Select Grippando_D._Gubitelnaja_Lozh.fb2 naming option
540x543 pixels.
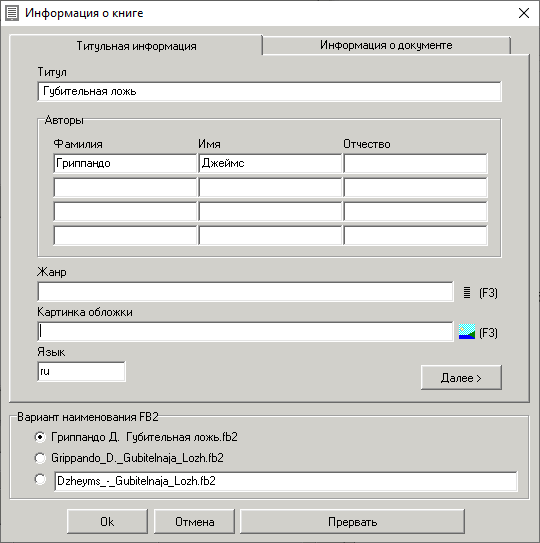click(x=40, y=458)
